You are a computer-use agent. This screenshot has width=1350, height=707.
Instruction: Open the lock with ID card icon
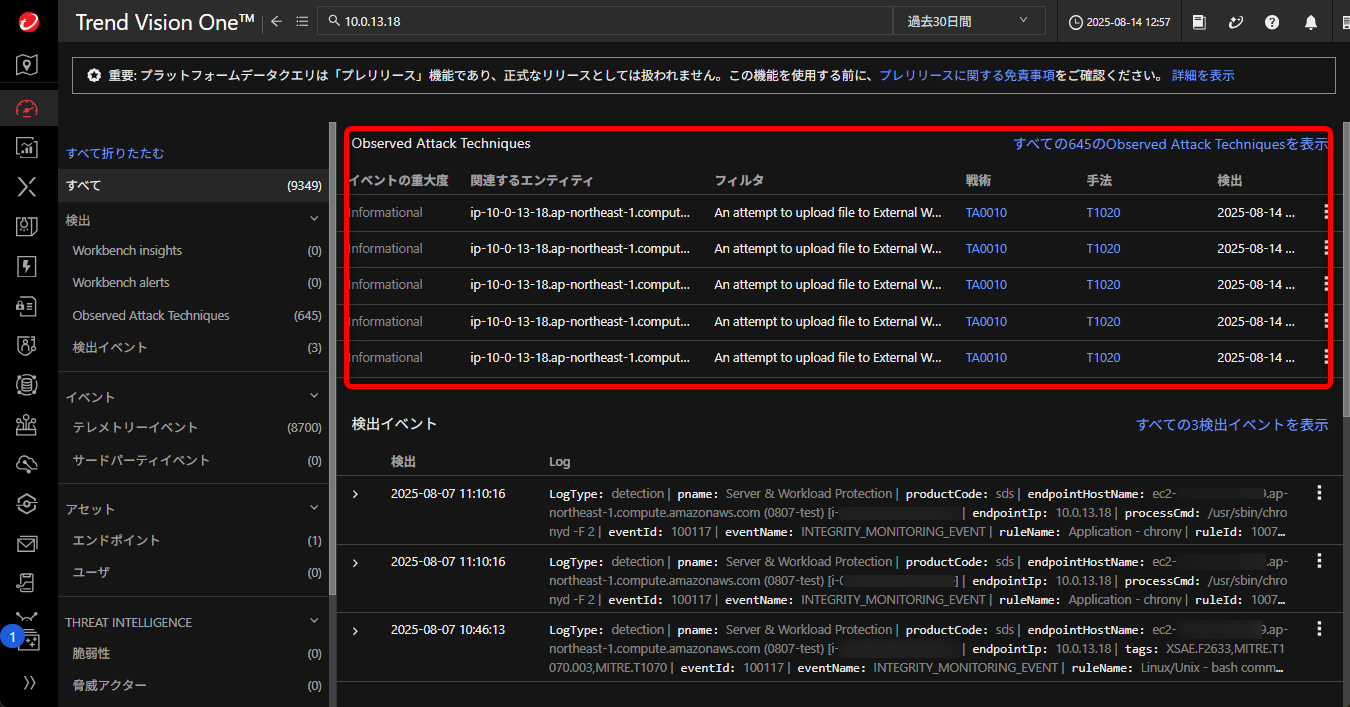[28, 306]
